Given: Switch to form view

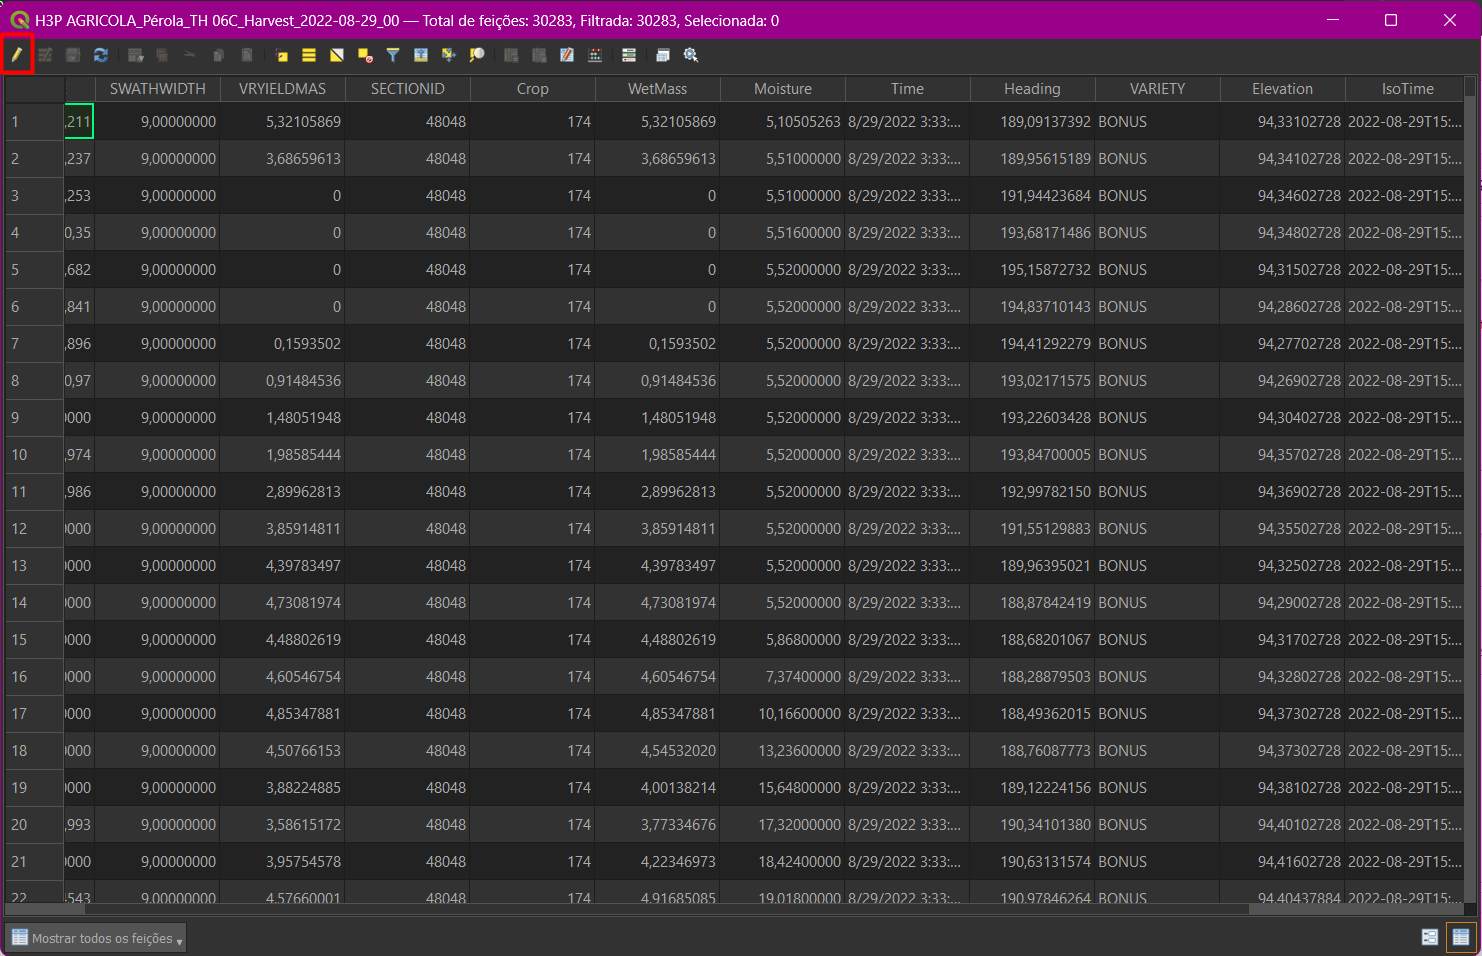Looking at the screenshot, I should [1430, 937].
